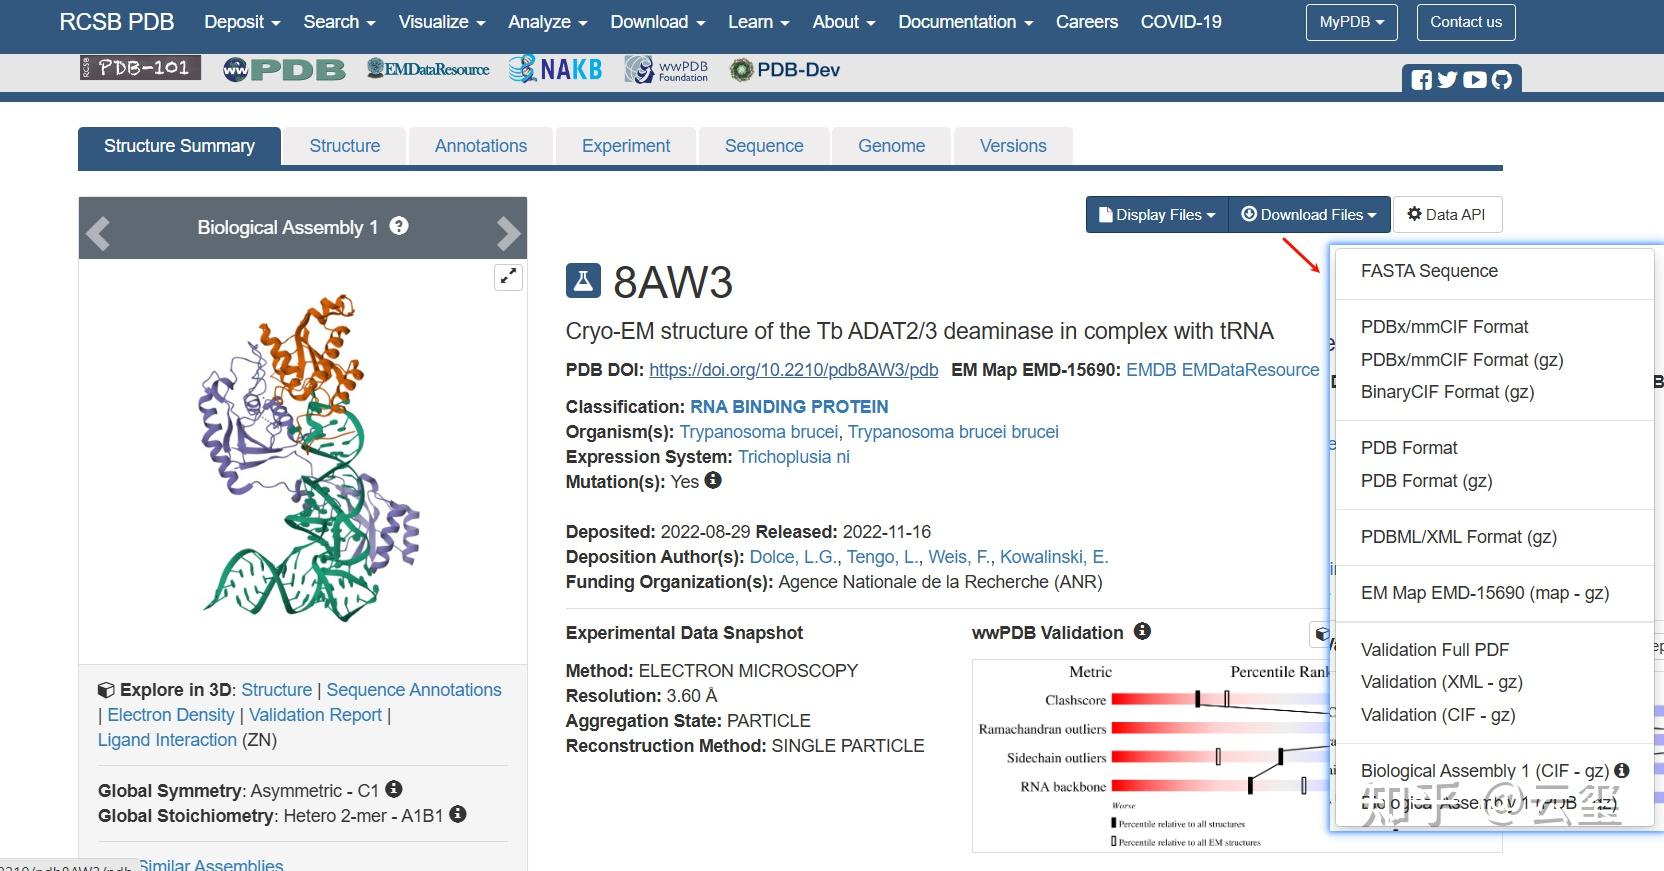Image resolution: width=1664 pixels, height=871 pixels.
Task: Open the PDB DOI hyperlink
Action: (x=793, y=370)
